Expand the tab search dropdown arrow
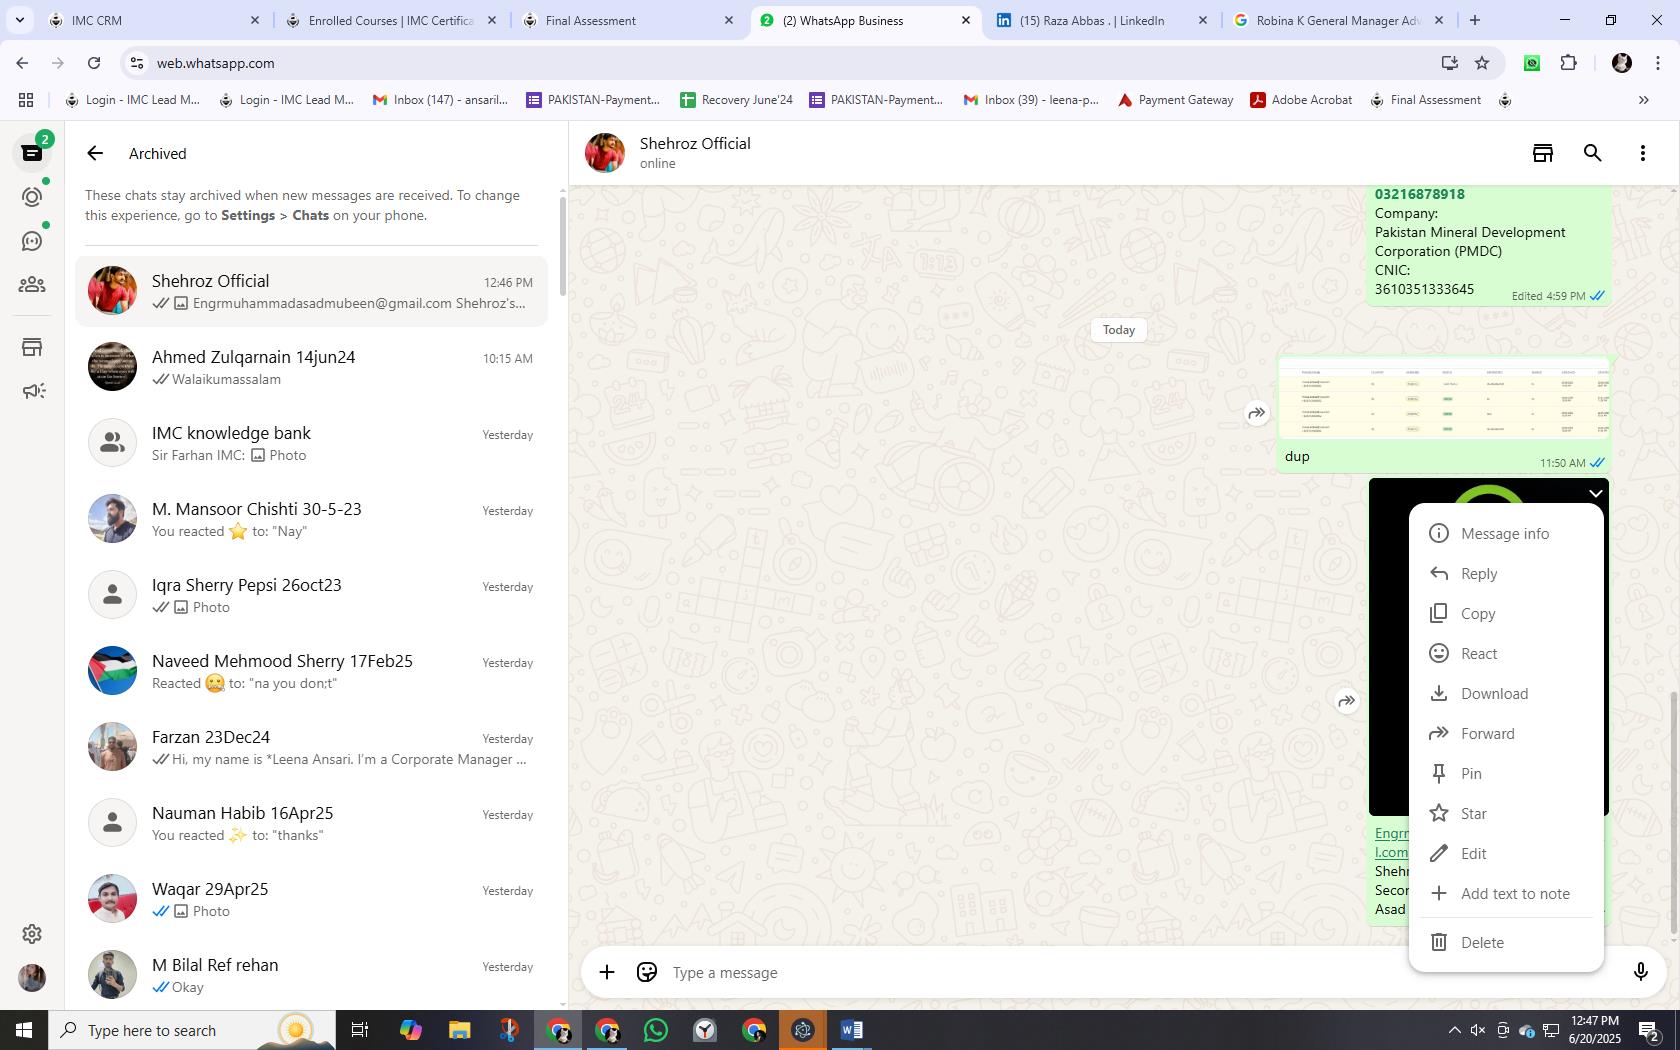The width and height of the screenshot is (1680, 1050). tap(19, 20)
